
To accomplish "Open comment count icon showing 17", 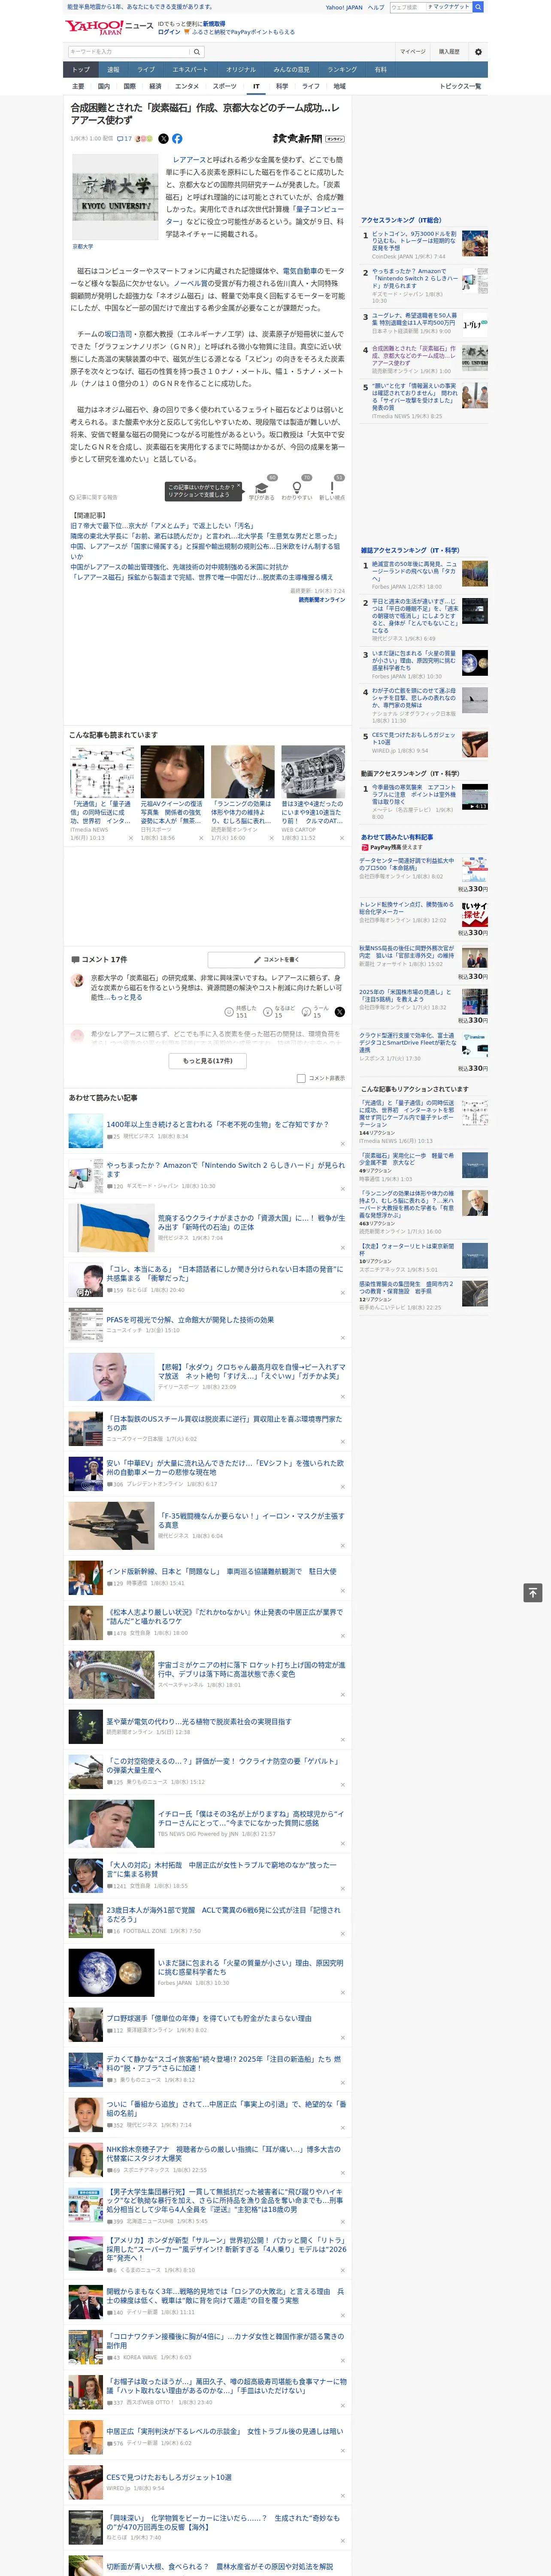I will (x=124, y=139).
